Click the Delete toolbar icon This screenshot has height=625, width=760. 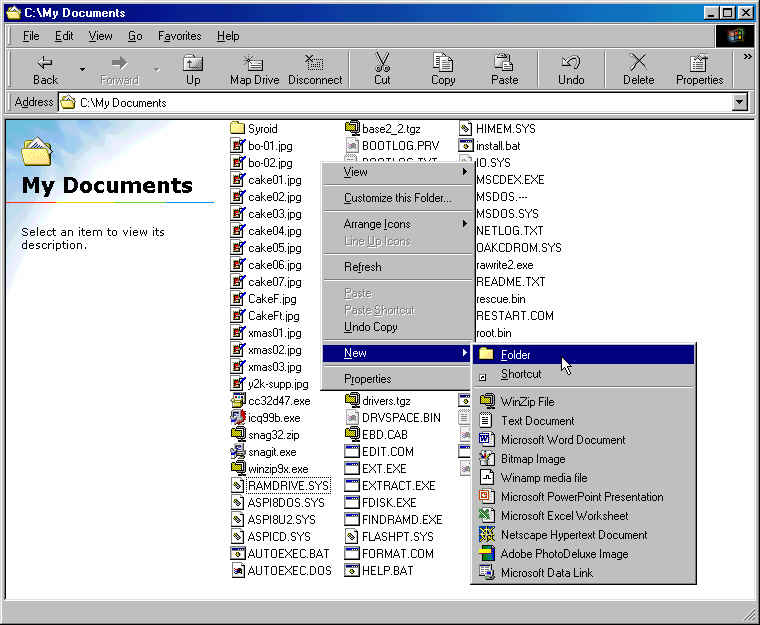click(x=638, y=69)
